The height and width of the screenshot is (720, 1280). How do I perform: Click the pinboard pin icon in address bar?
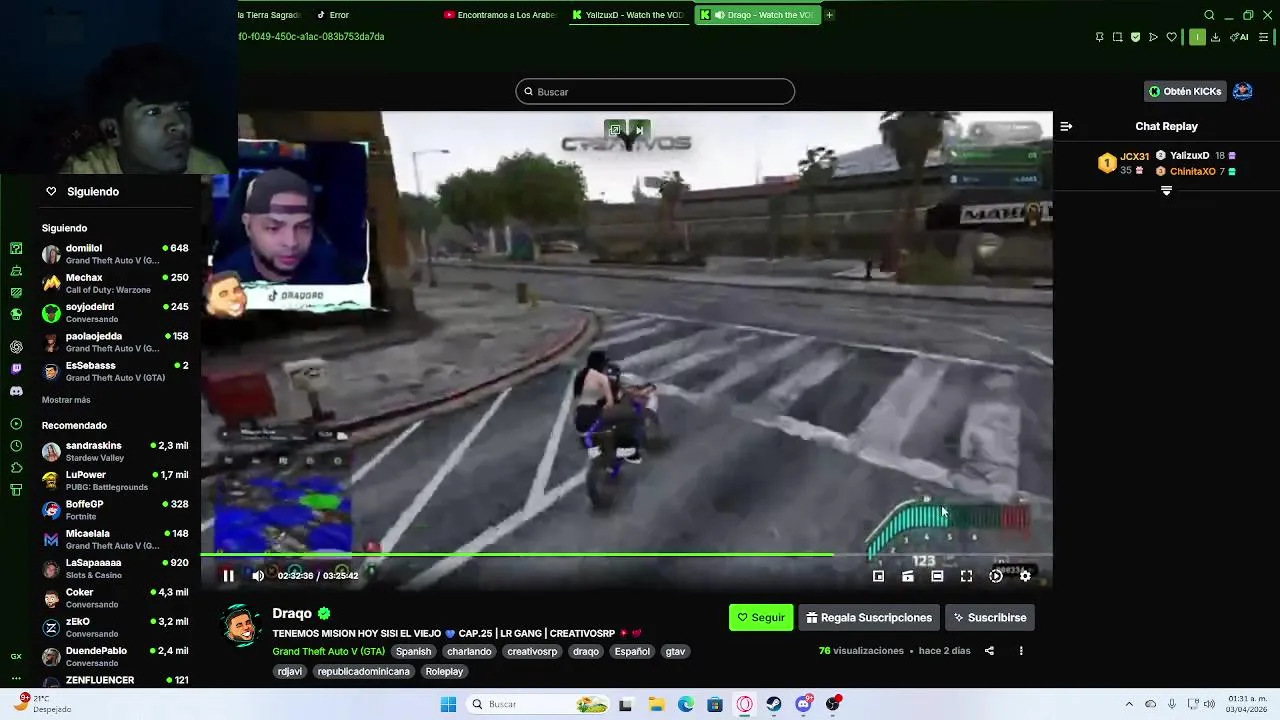coord(1099,37)
